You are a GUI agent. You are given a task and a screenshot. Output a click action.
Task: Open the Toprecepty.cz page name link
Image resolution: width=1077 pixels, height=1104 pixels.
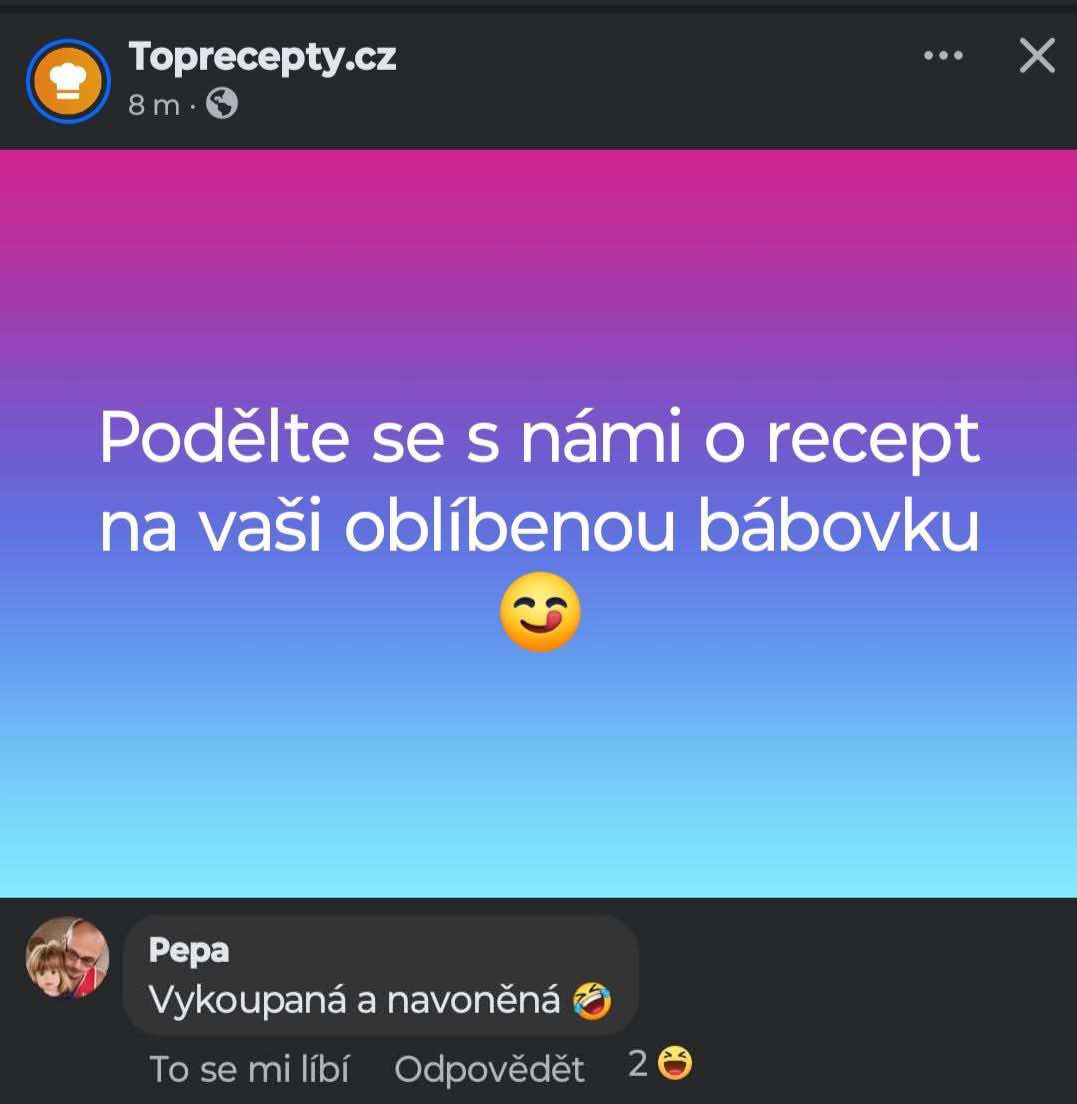263,57
